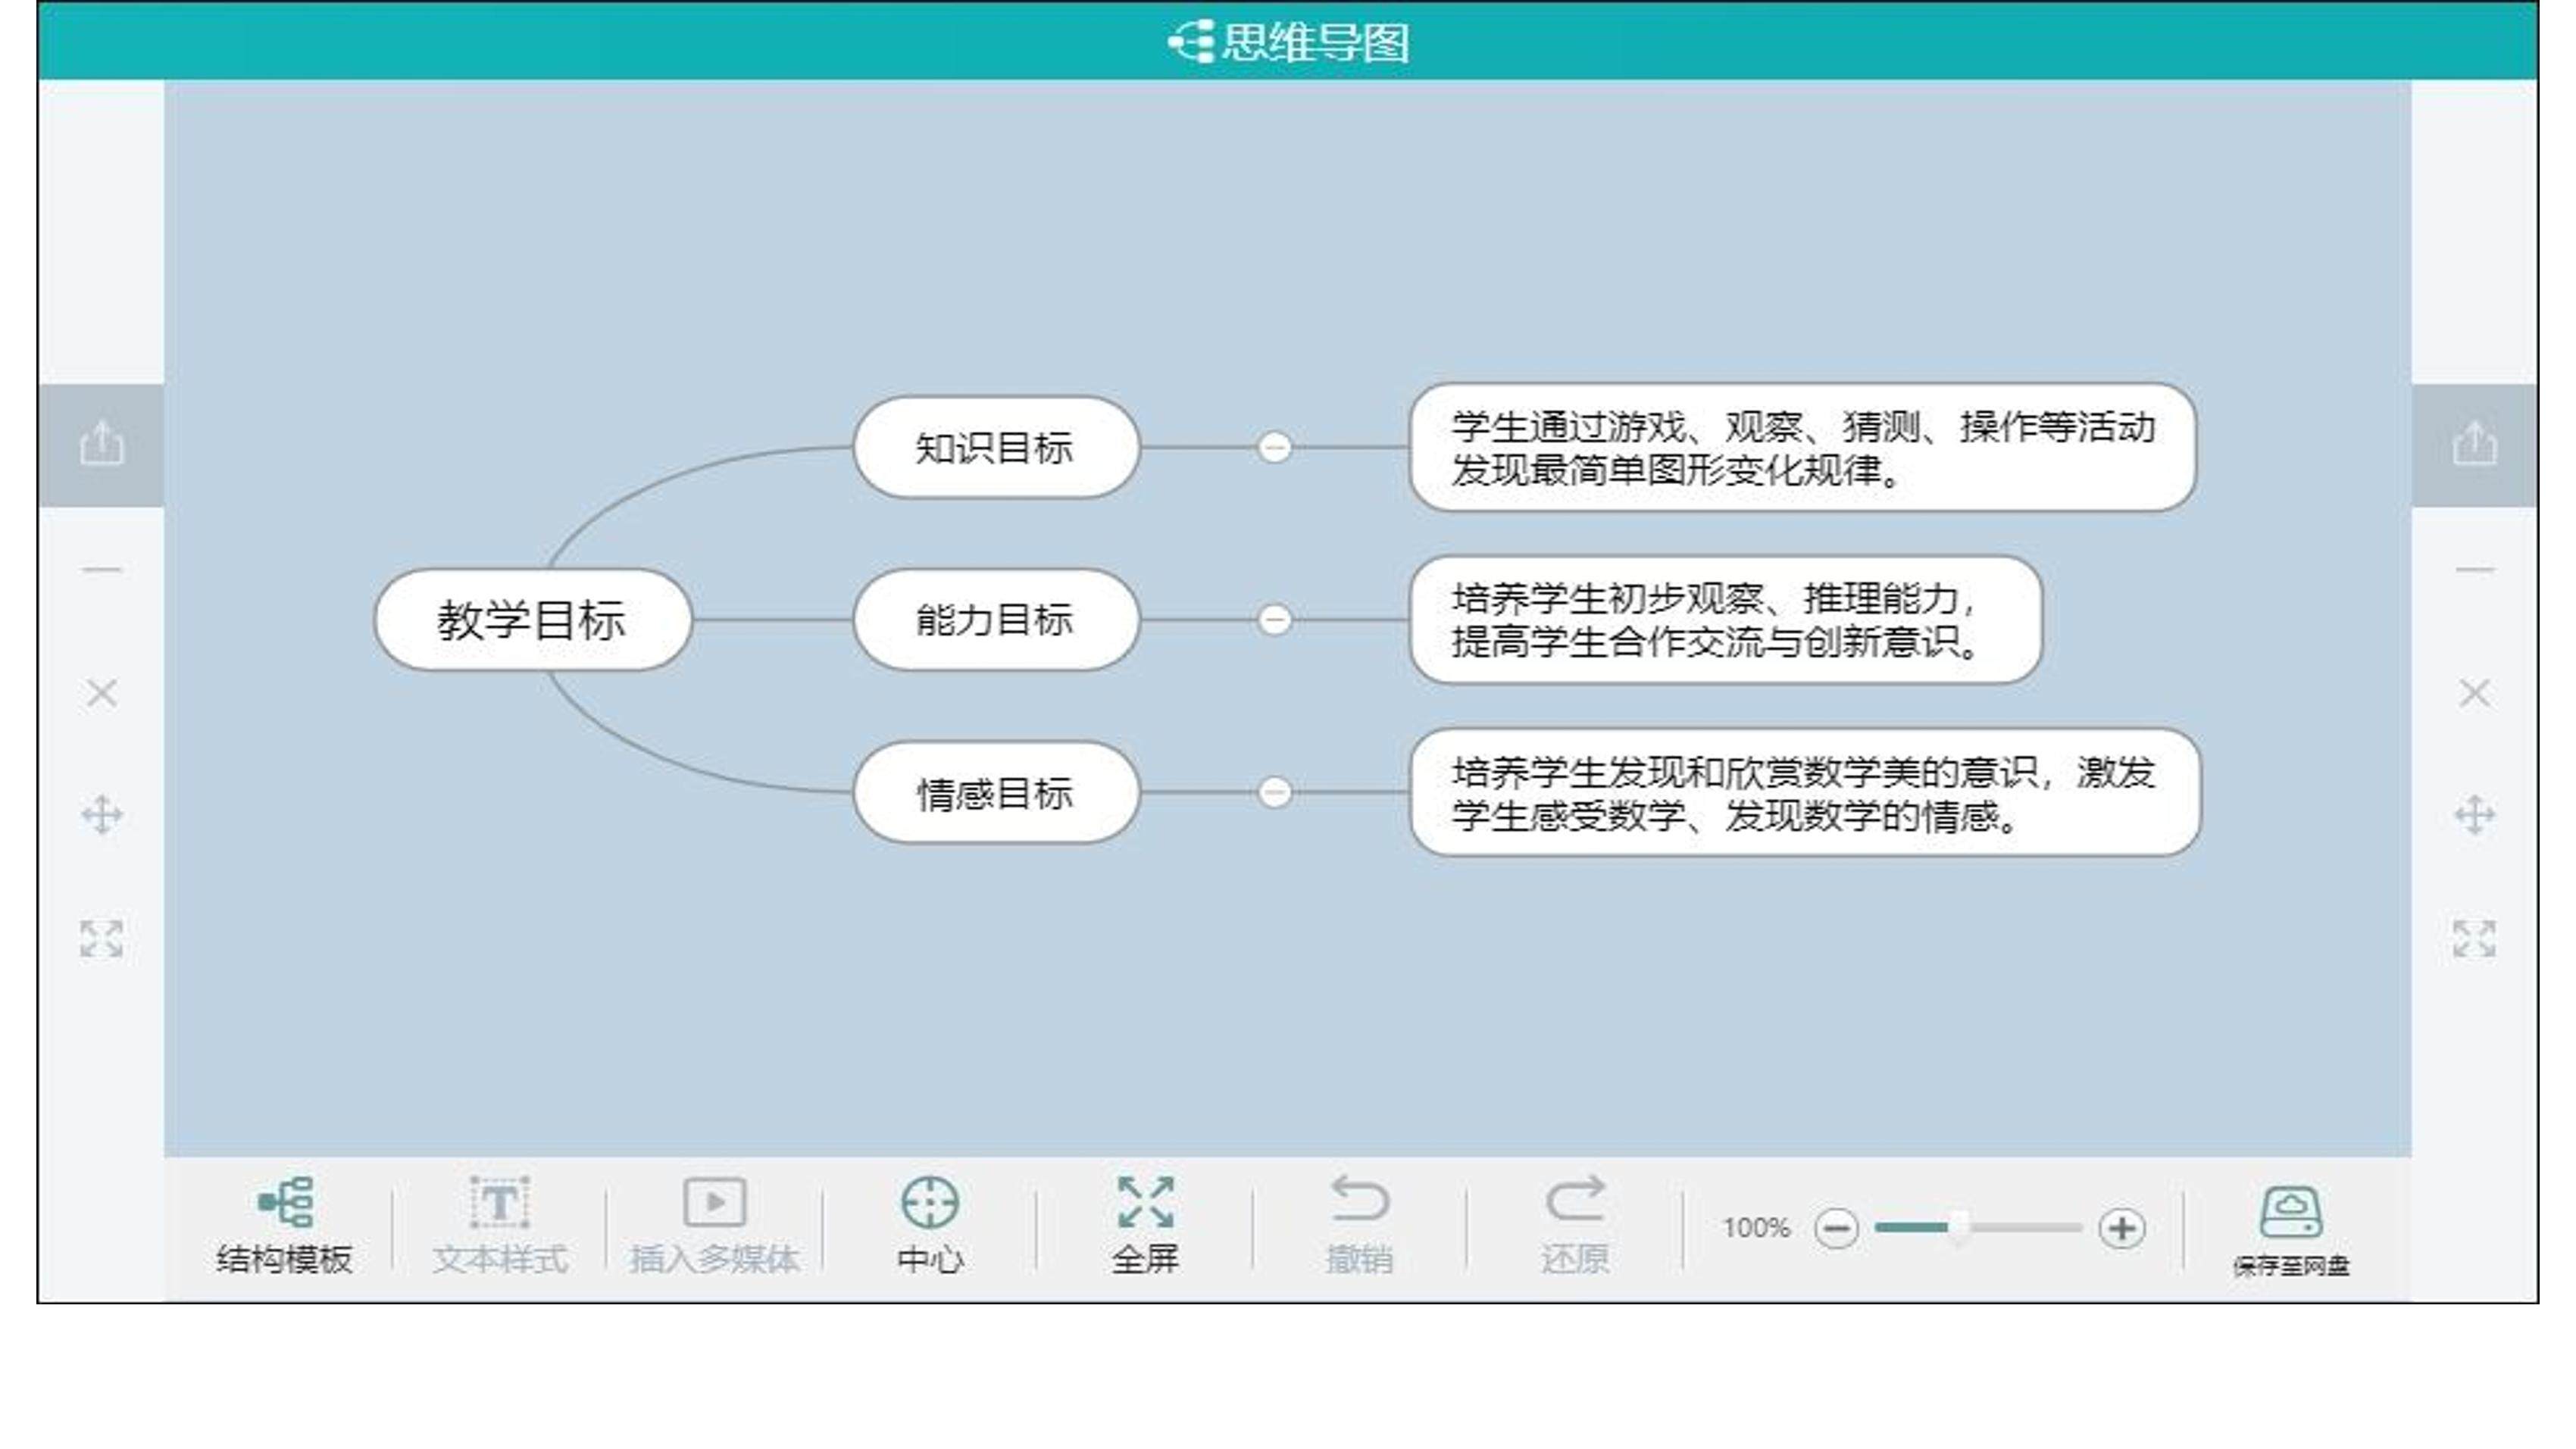Select the node starting 培养学生初步观察
The image size is (2576, 1449).
[x=1726, y=620]
